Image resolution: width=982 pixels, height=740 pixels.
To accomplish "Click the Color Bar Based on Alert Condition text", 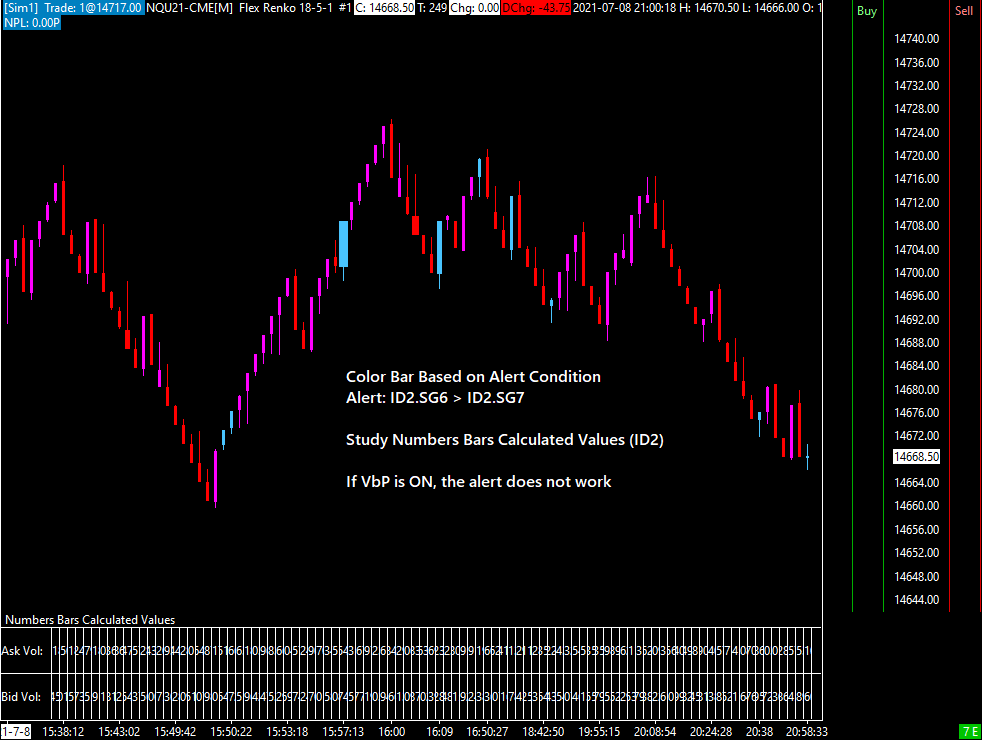I will click(x=473, y=376).
